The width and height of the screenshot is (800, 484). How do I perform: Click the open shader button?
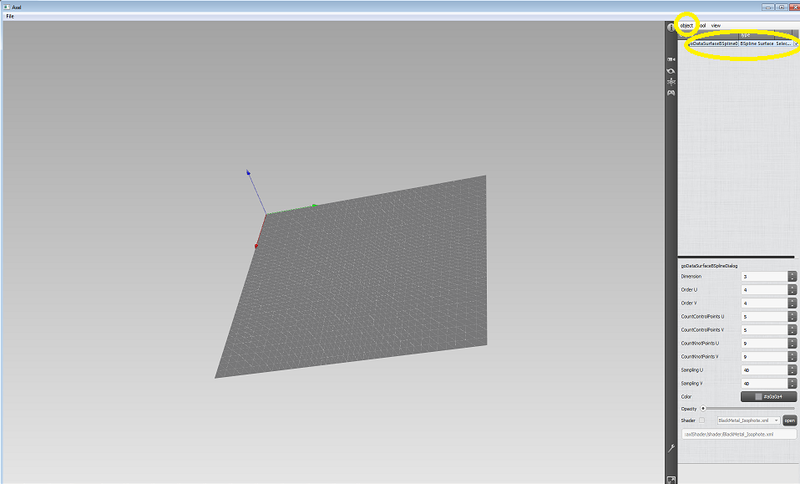click(789, 421)
